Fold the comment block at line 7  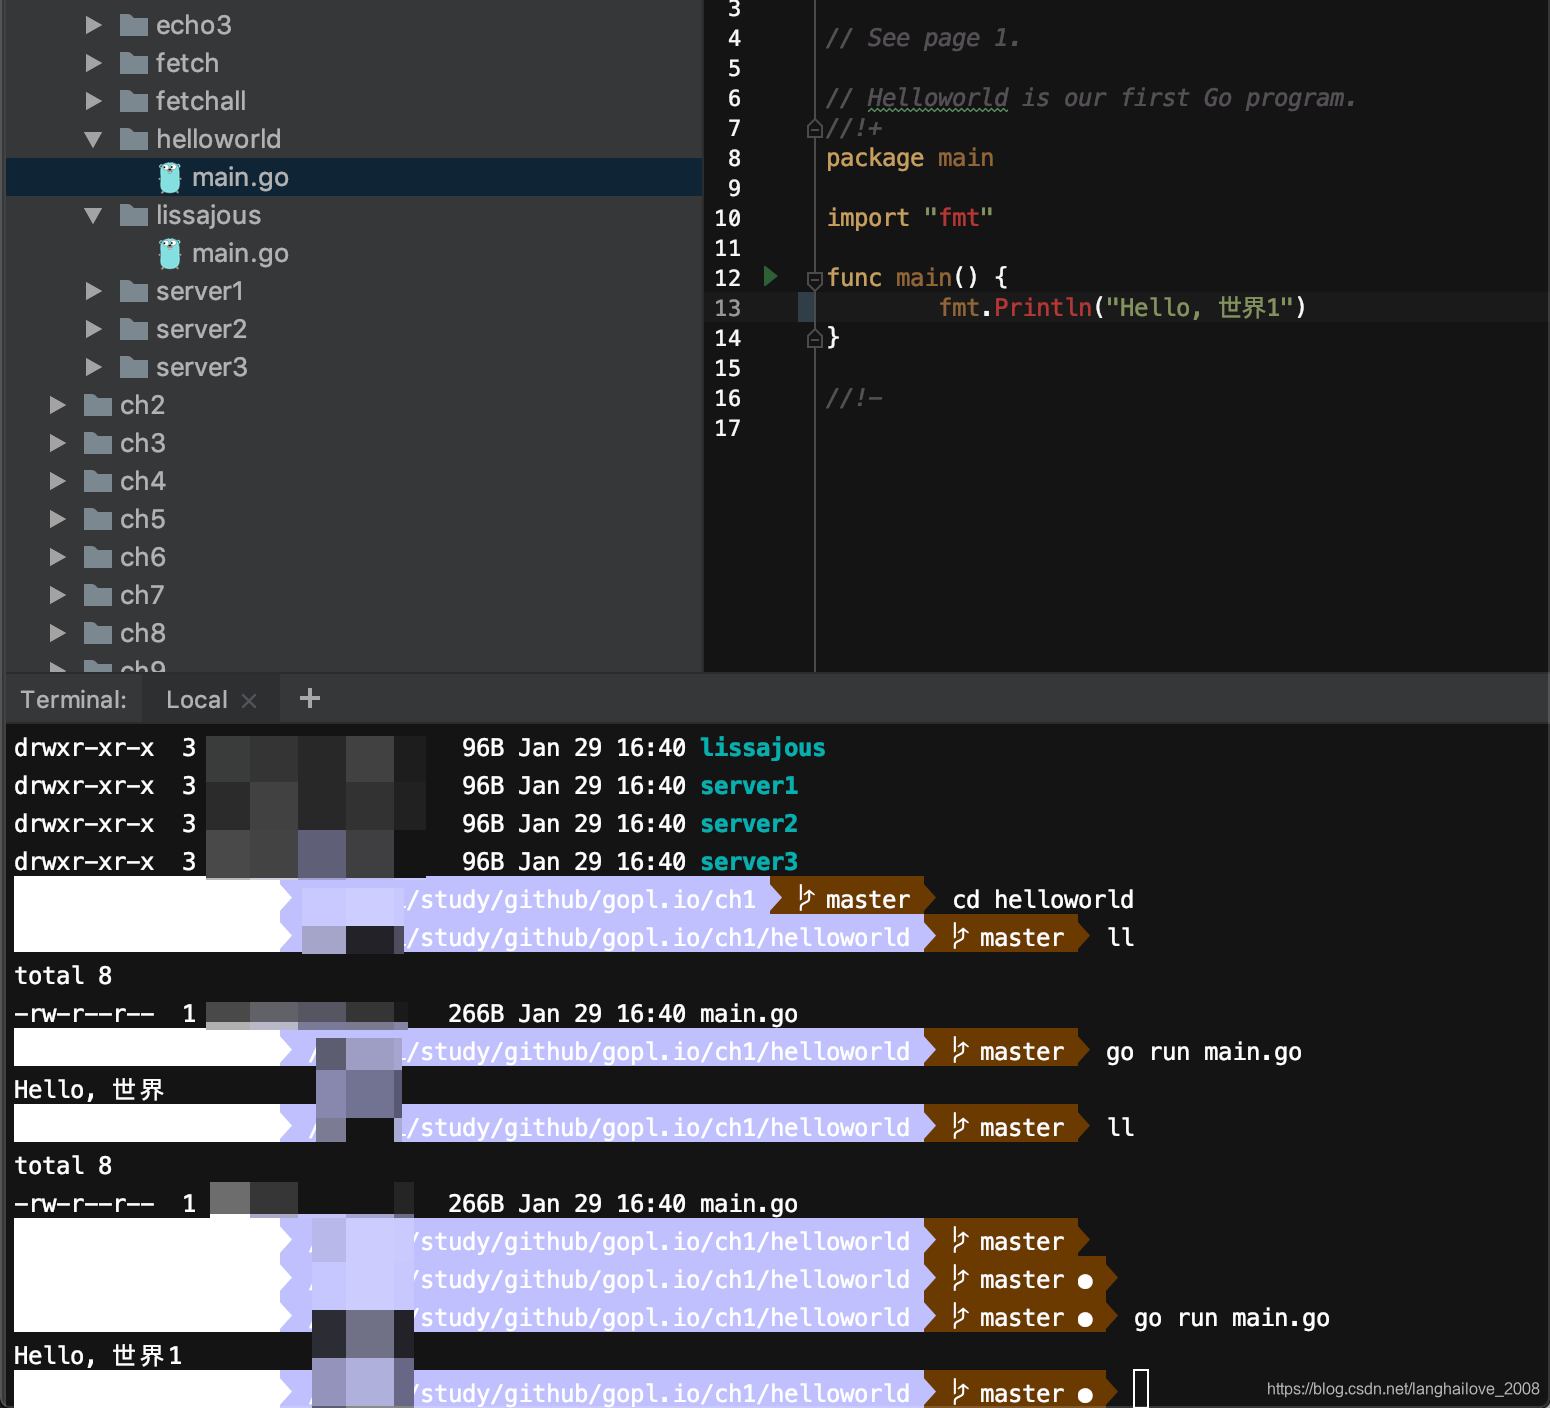click(814, 129)
